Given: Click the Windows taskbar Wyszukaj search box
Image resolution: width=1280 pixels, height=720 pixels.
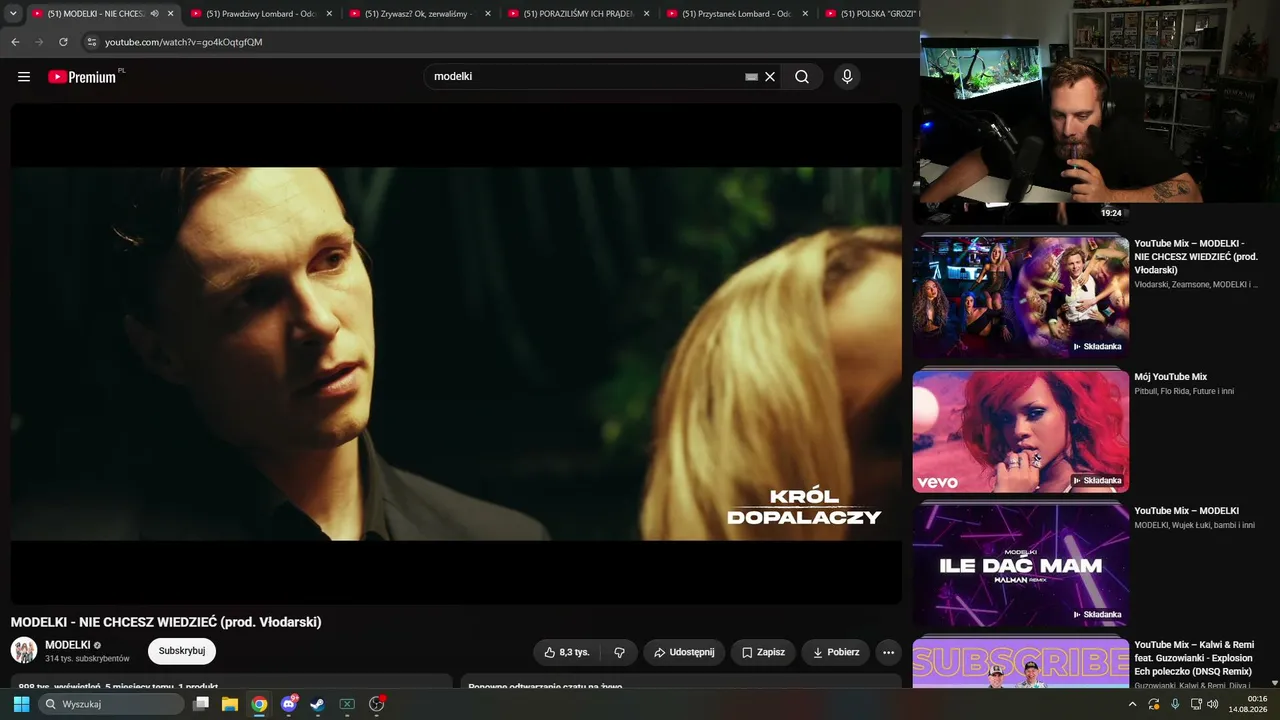Looking at the screenshot, I should tap(111, 704).
